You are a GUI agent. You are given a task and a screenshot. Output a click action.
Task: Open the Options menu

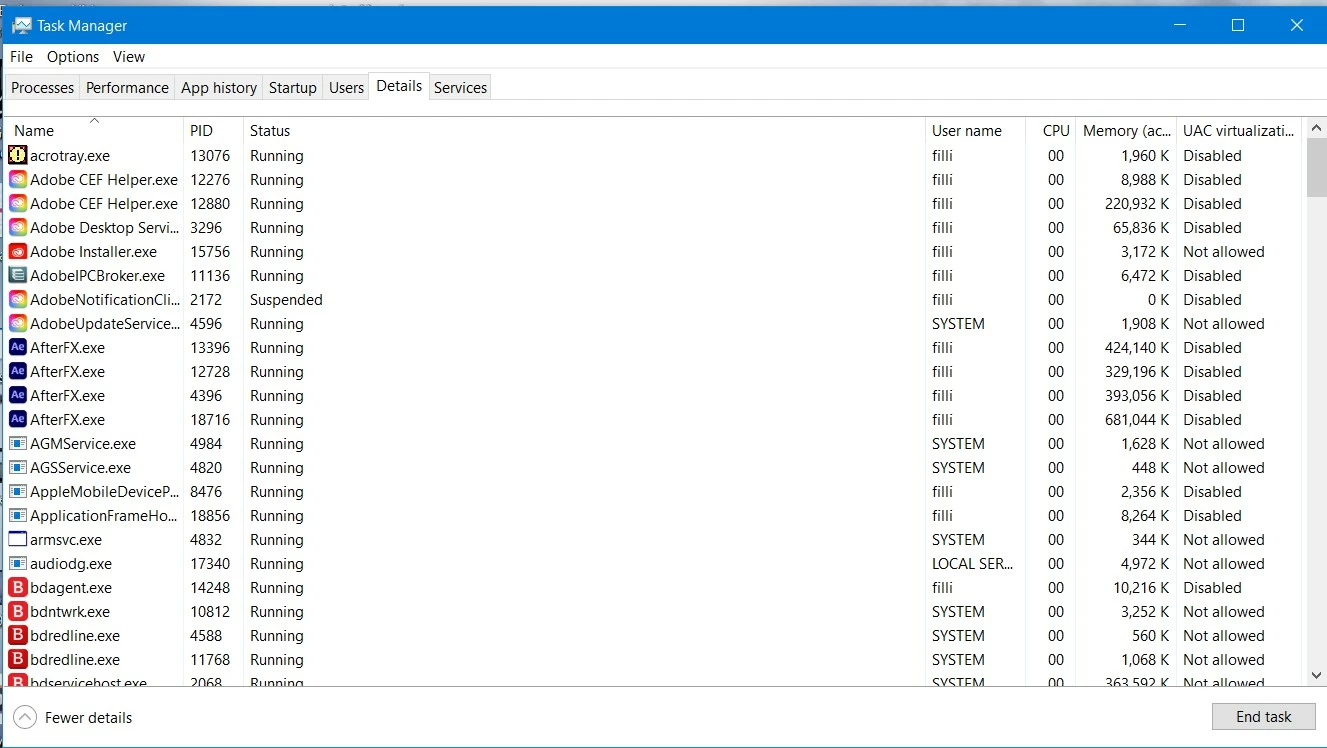pos(73,57)
